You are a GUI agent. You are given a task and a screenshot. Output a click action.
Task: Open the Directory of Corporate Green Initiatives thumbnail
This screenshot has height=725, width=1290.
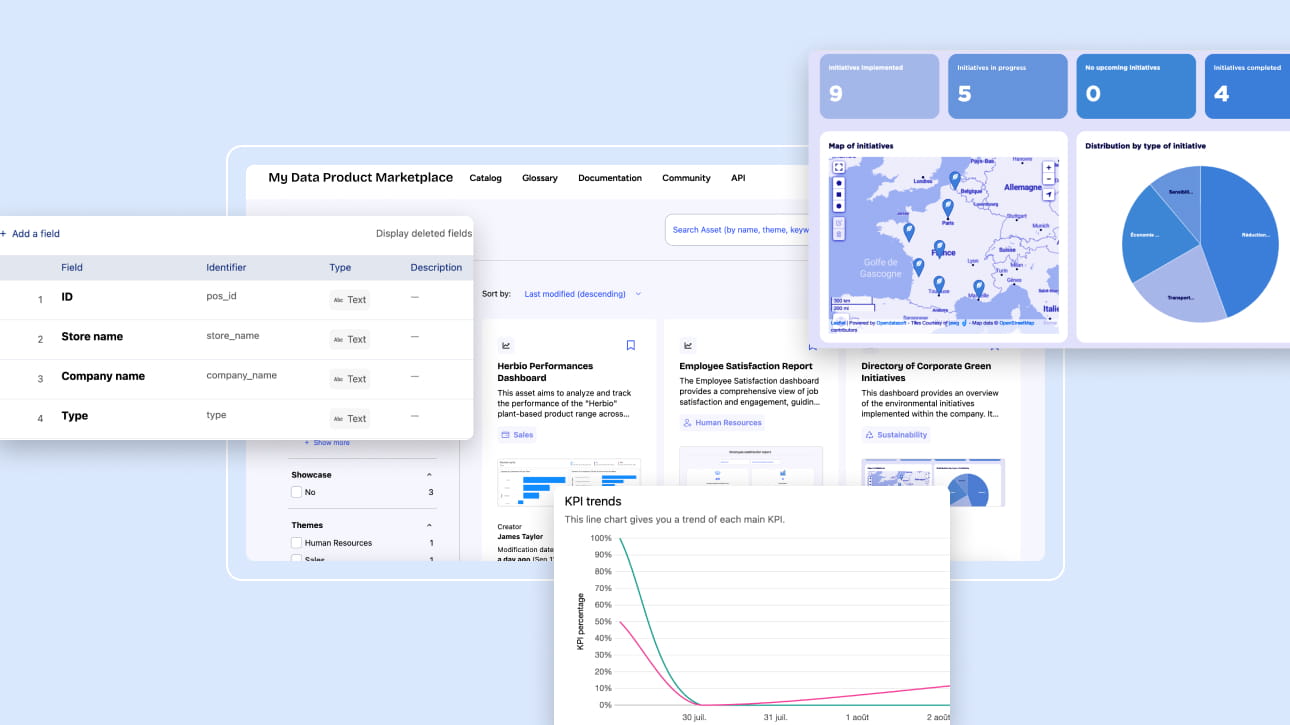(932, 483)
